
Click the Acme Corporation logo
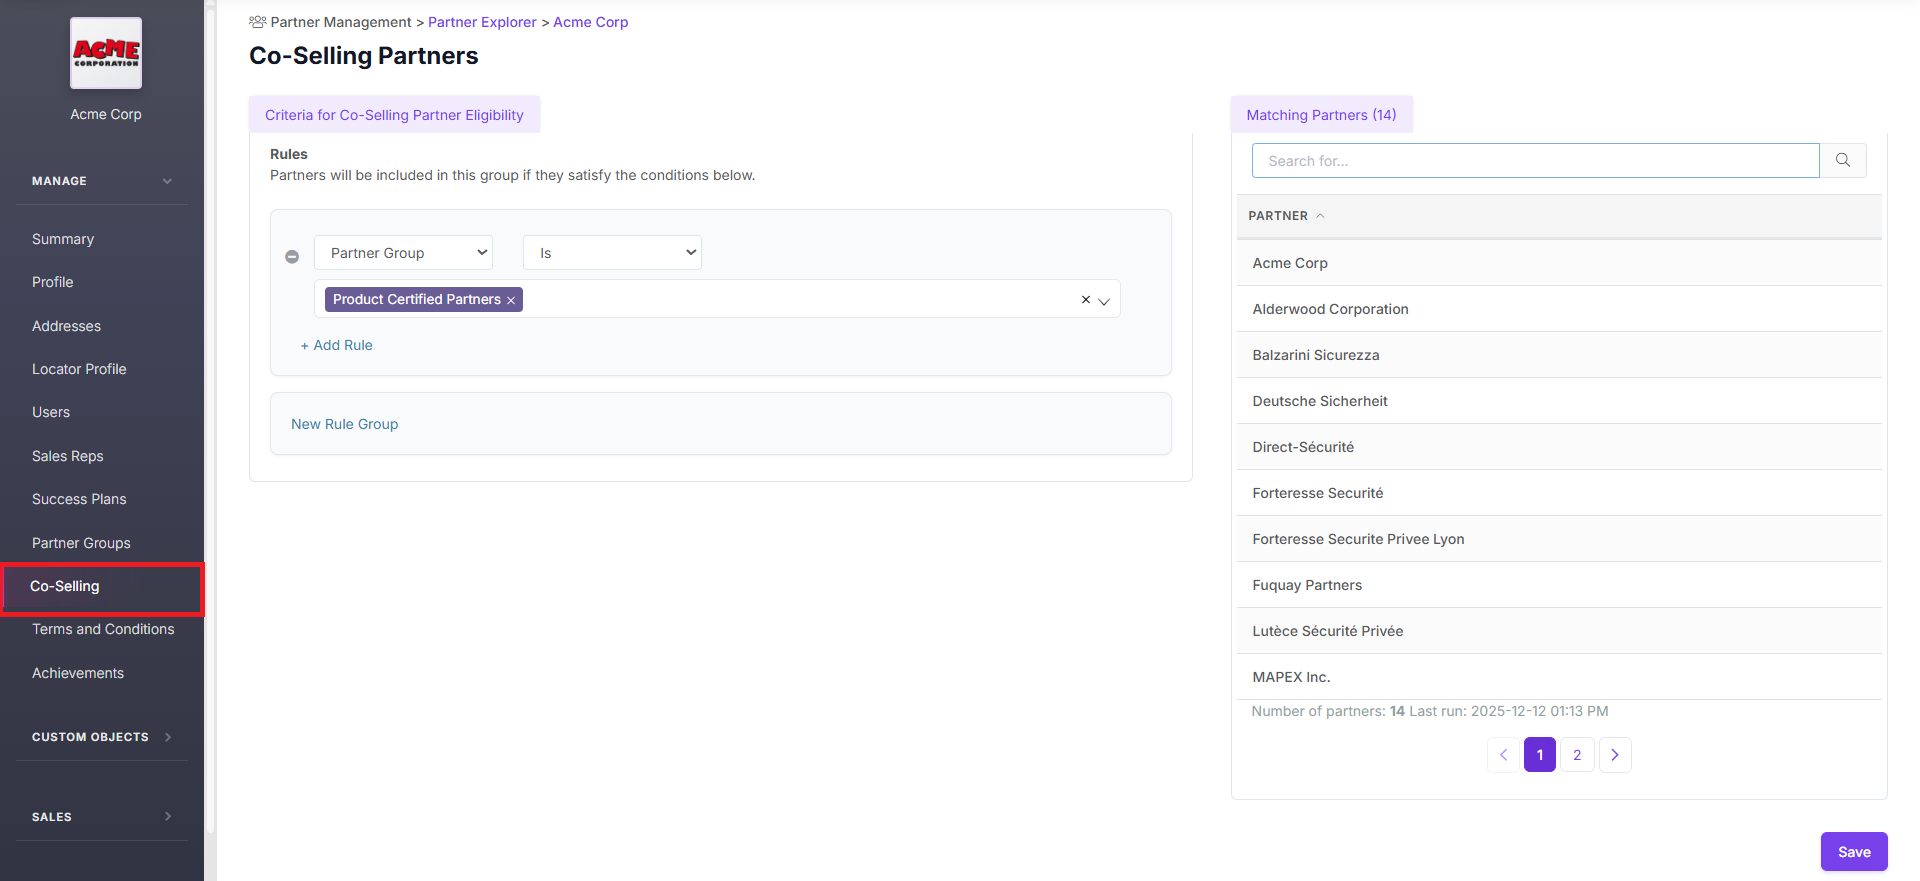tap(106, 53)
